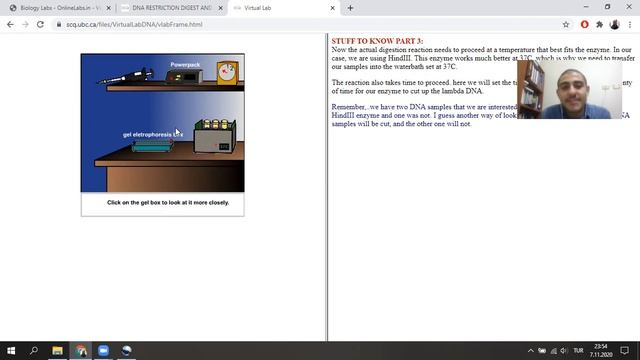Go back to the previous page
Screen dimensions: 640x360
10,24
